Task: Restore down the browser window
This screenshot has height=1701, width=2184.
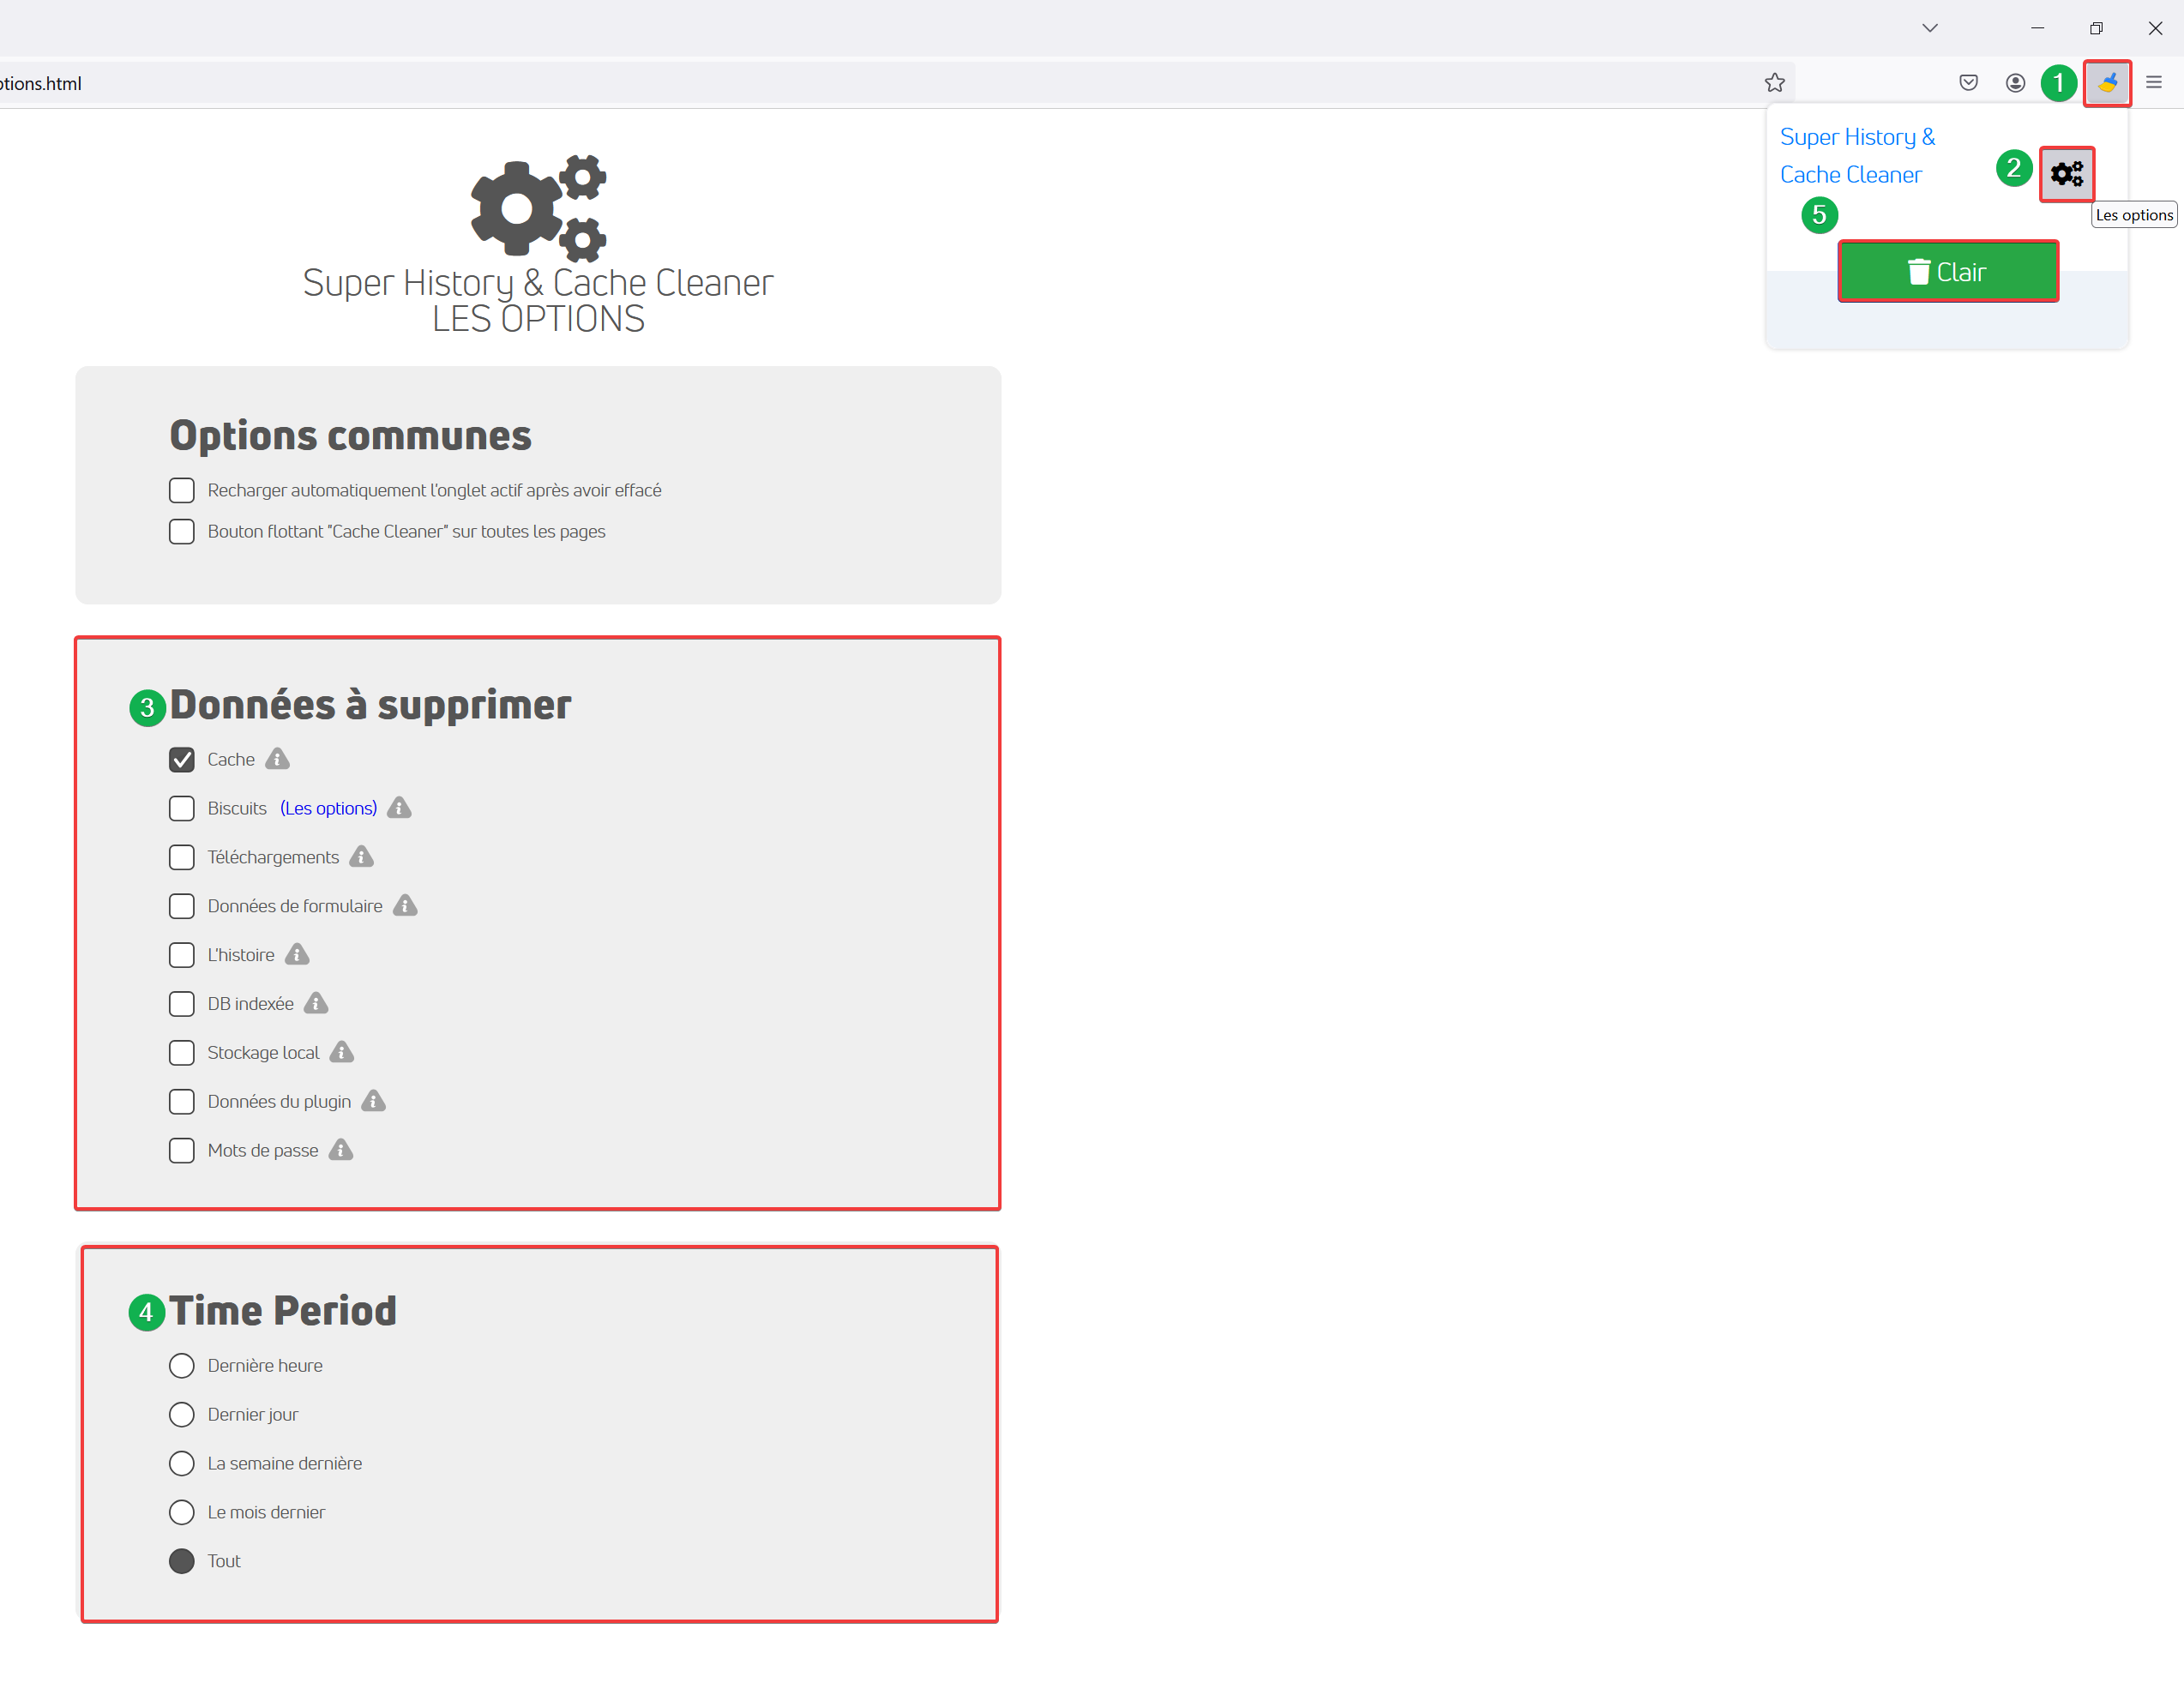Action: pyautogui.click(x=2095, y=28)
